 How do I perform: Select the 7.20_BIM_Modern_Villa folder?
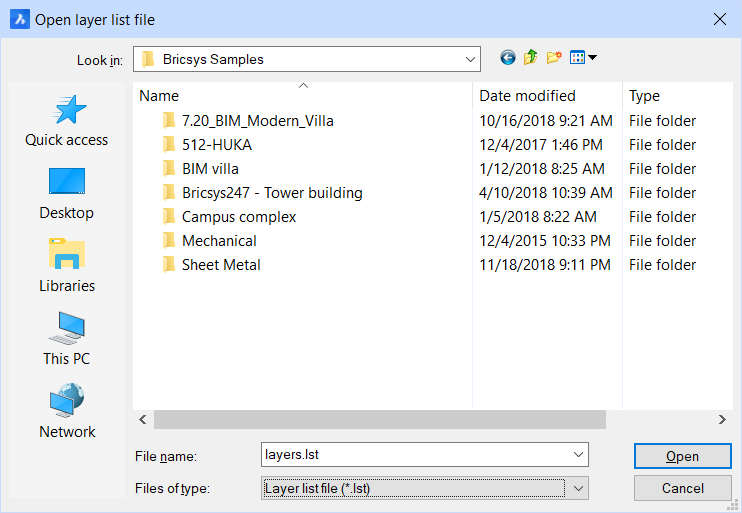point(257,121)
